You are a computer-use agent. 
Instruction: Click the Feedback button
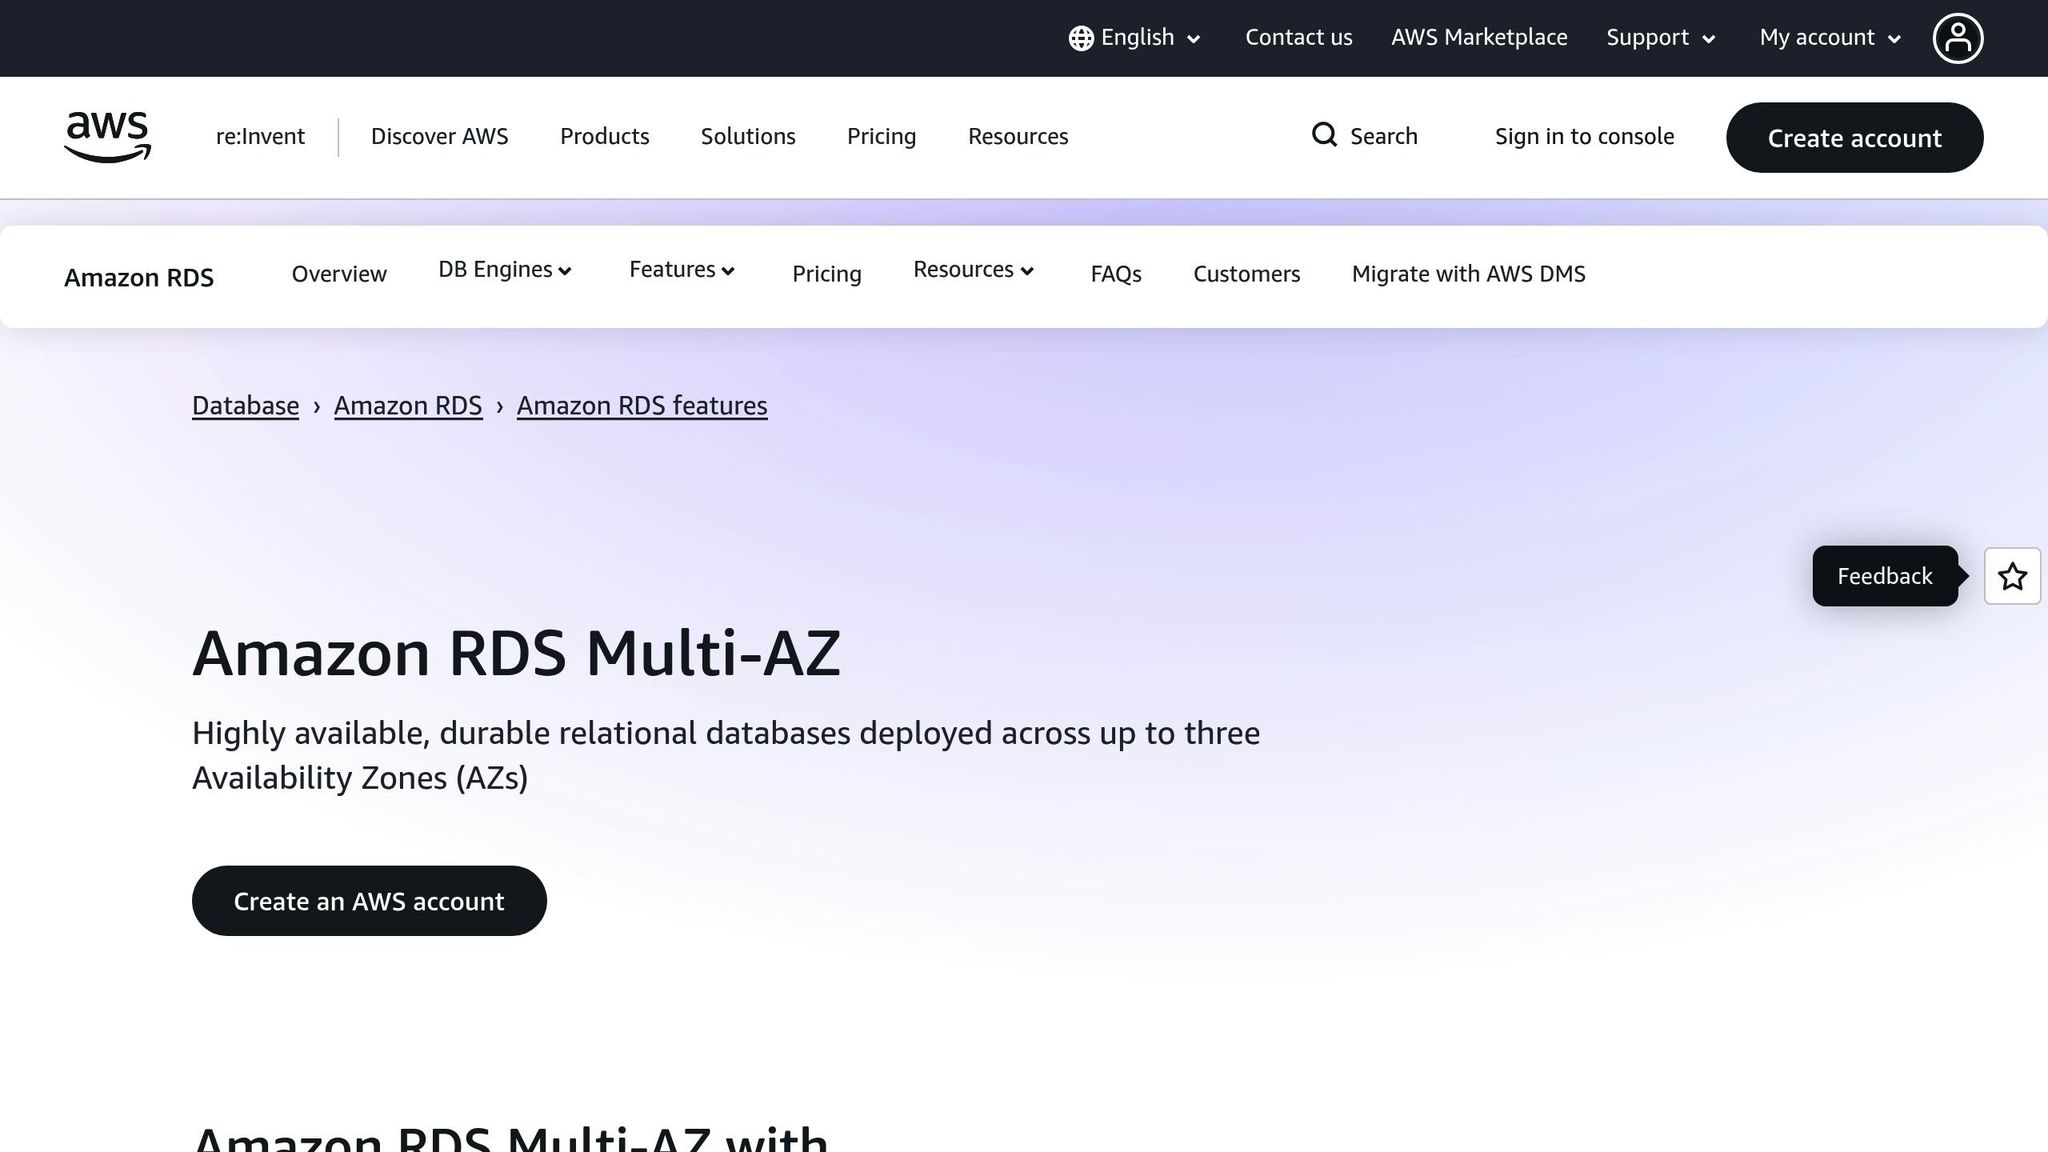[1885, 576]
